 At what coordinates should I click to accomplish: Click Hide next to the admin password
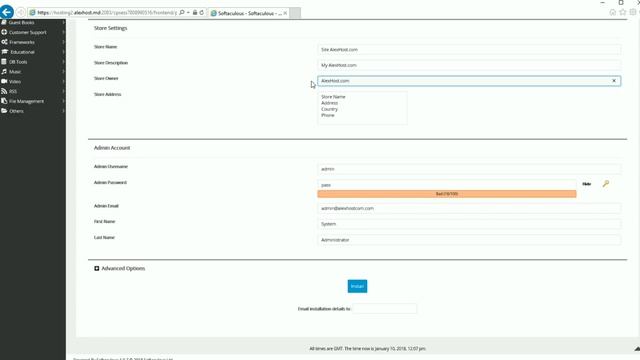tap(587, 184)
